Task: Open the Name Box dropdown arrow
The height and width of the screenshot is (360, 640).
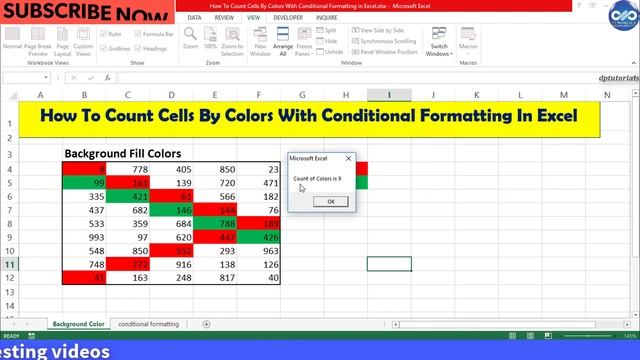Action: click(x=46, y=78)
